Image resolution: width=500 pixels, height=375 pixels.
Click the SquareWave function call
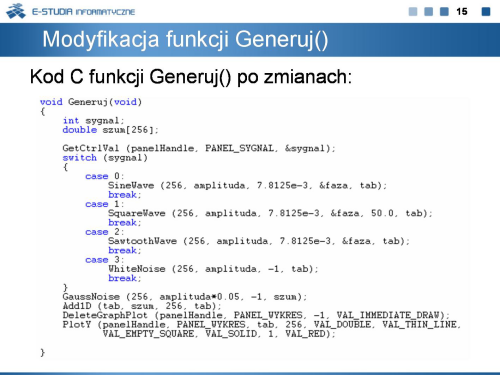point(270,213)
